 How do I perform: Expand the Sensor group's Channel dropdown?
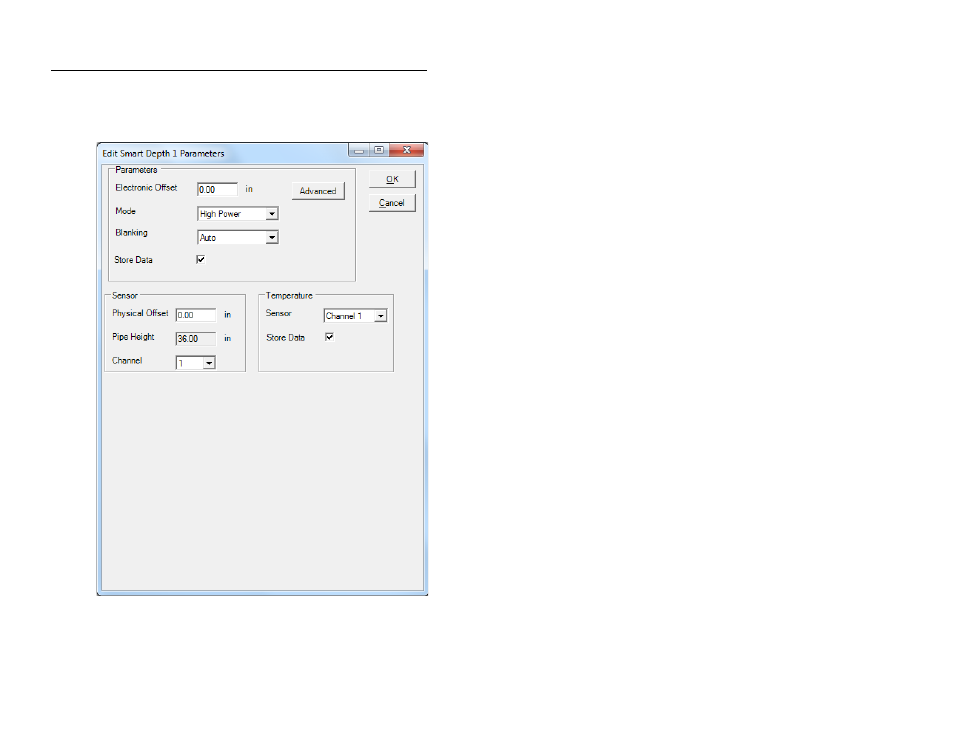pos(196,363)
